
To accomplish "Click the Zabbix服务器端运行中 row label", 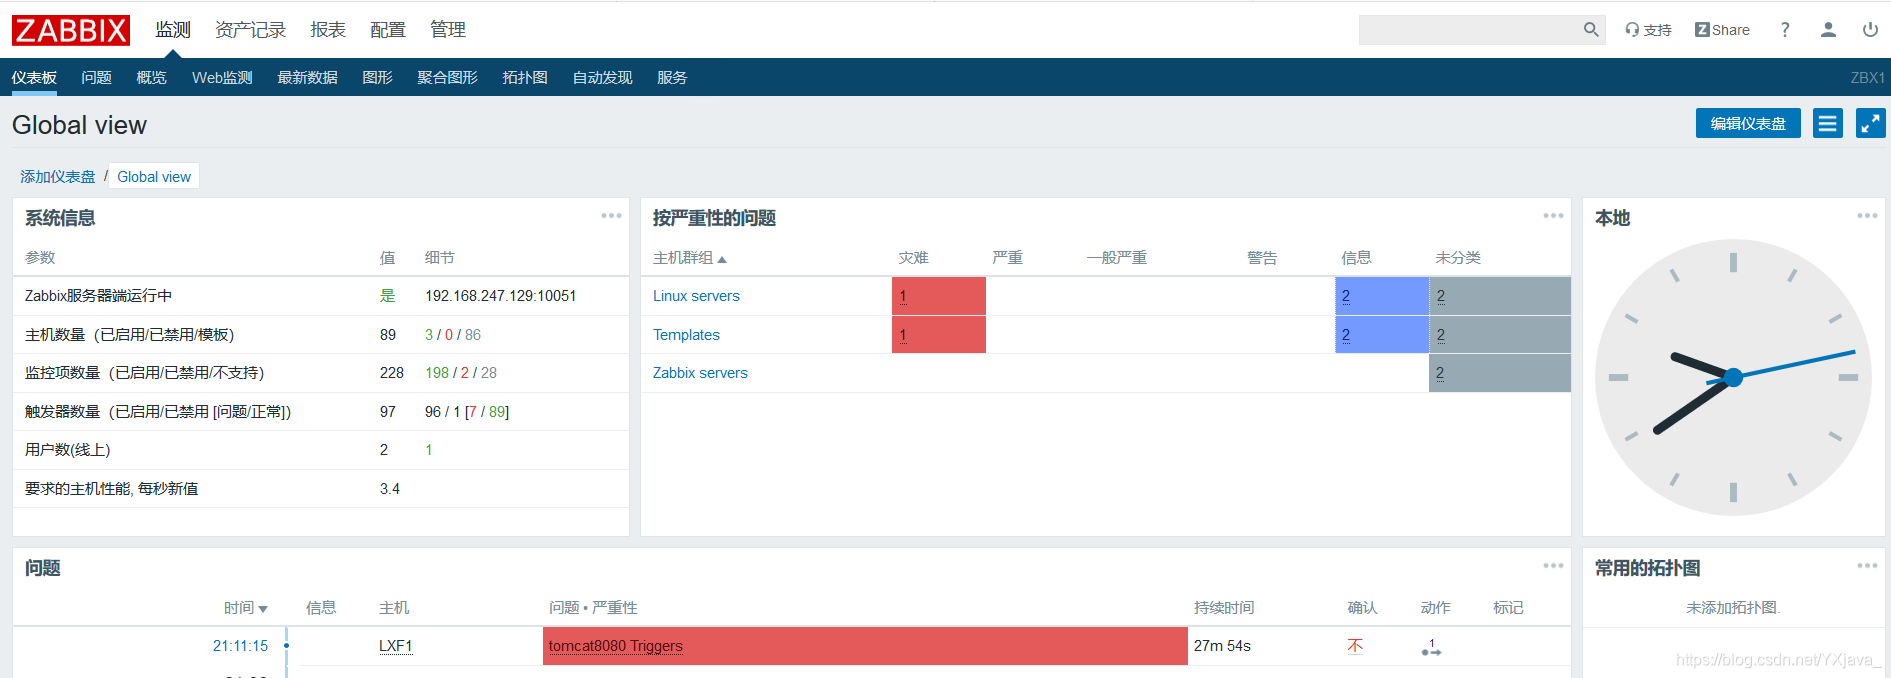I will click(x=98, y=296).
